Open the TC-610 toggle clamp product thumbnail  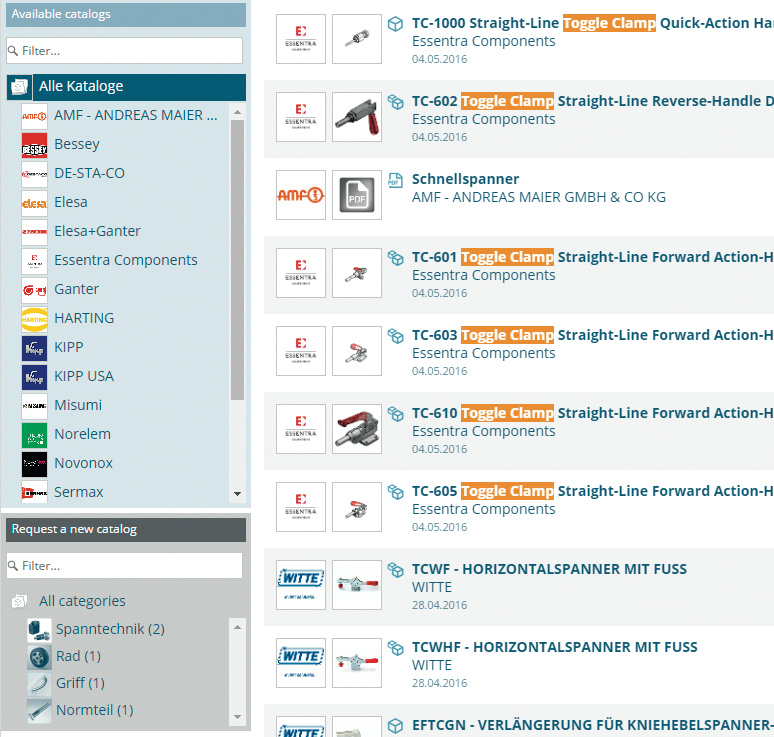tap(356, 429)
